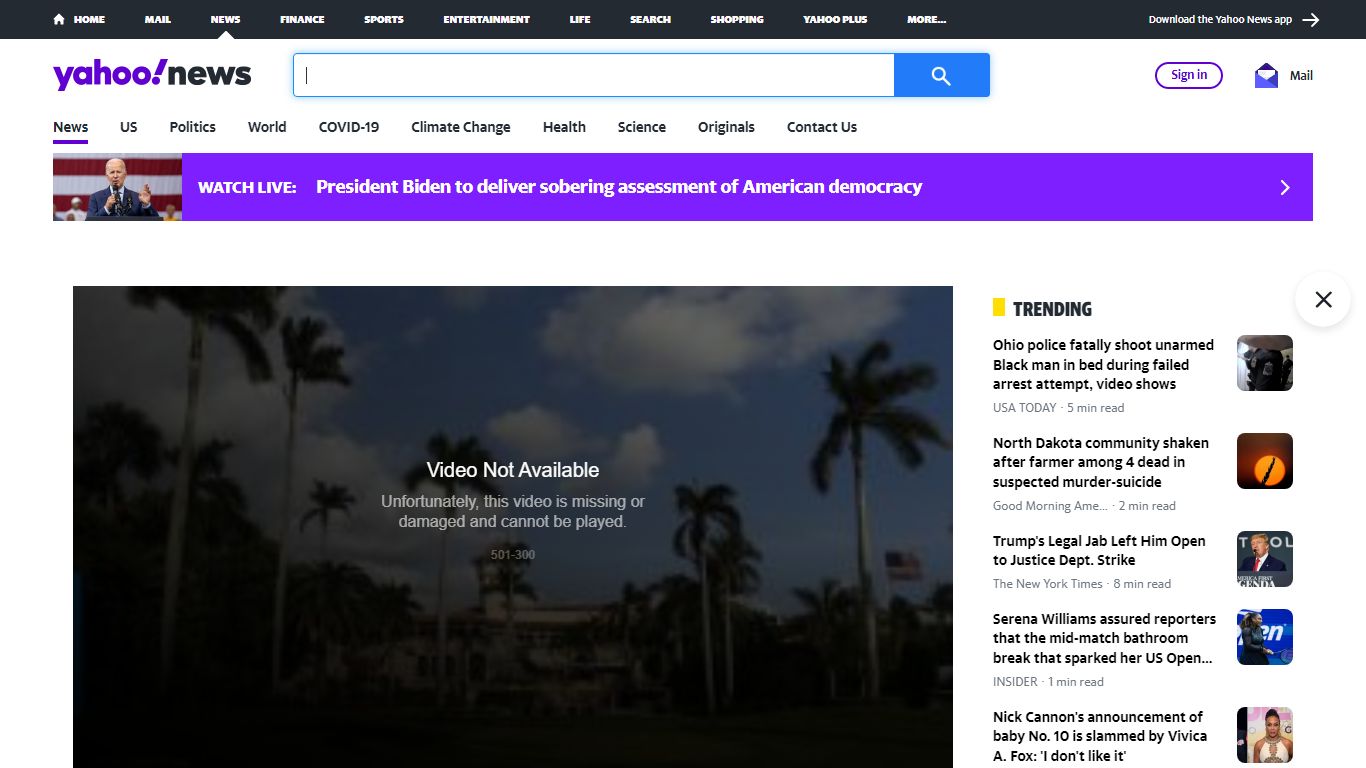Click the arrow beside Download the Yahoo News app
1366x768 pixels.
pos(1311,19)
